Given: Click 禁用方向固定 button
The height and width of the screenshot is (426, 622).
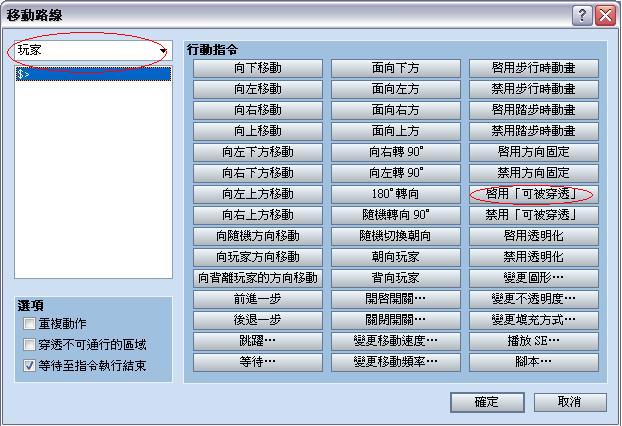Looking at the screenshot, I should pos(534,173).
